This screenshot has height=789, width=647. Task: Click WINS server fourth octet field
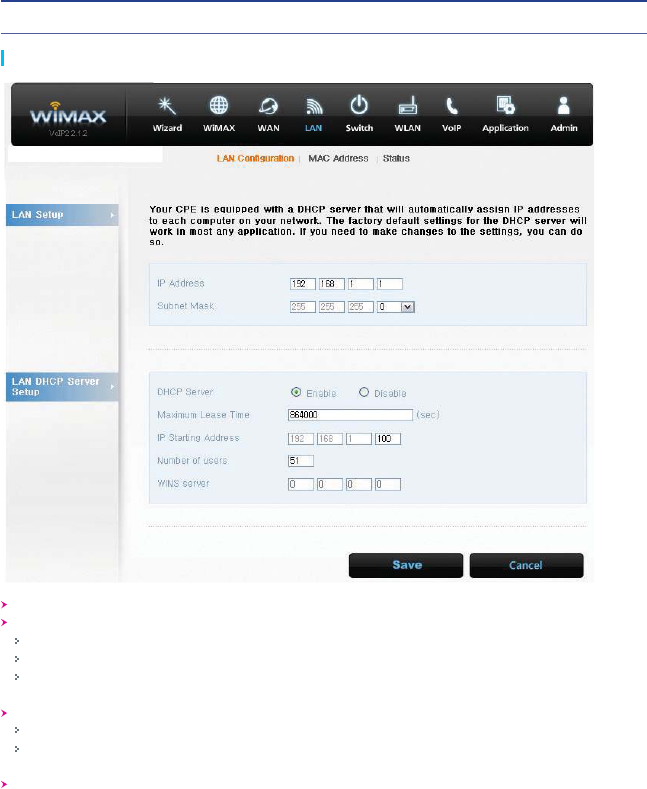pos(388,485)
